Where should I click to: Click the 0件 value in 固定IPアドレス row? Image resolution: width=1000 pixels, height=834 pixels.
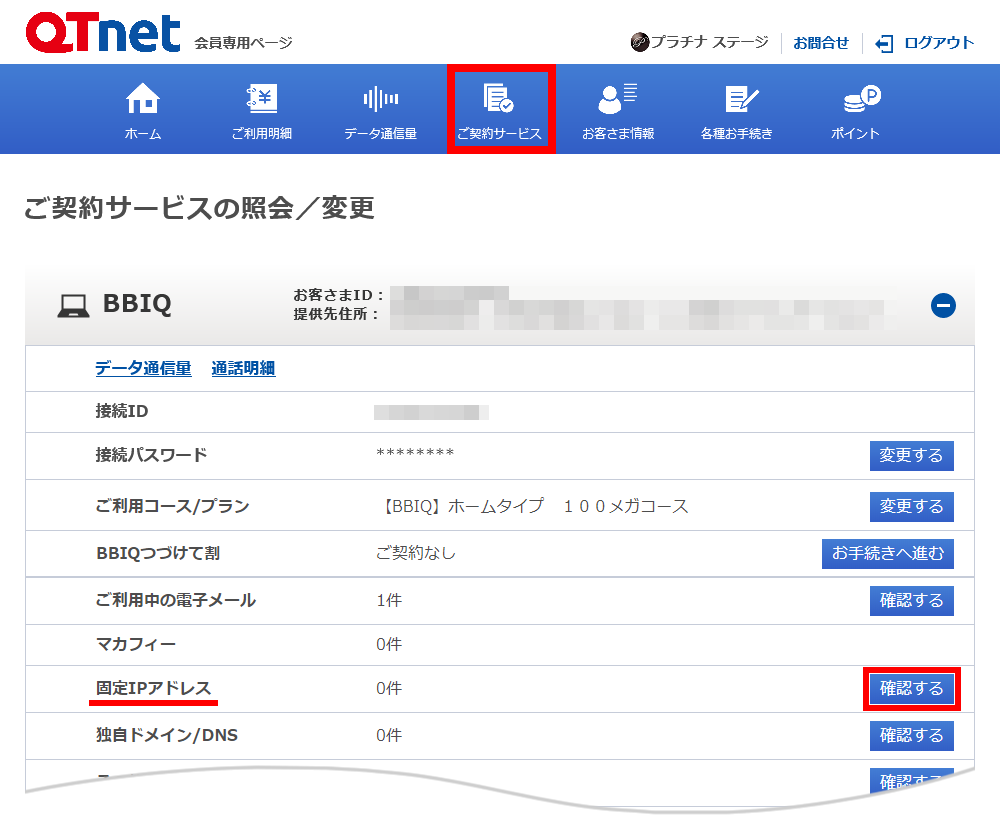tap(389, 688)
